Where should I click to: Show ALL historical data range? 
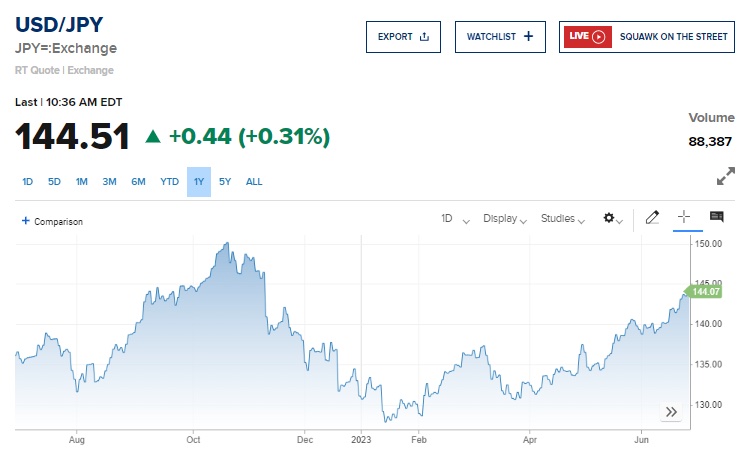(x=254, y=182)
